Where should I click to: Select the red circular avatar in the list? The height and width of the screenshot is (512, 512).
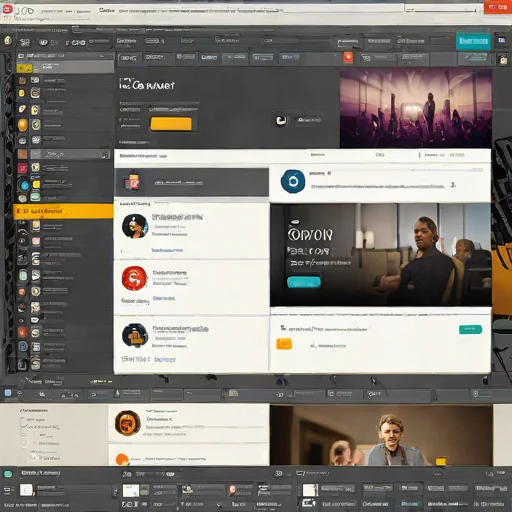134,278
